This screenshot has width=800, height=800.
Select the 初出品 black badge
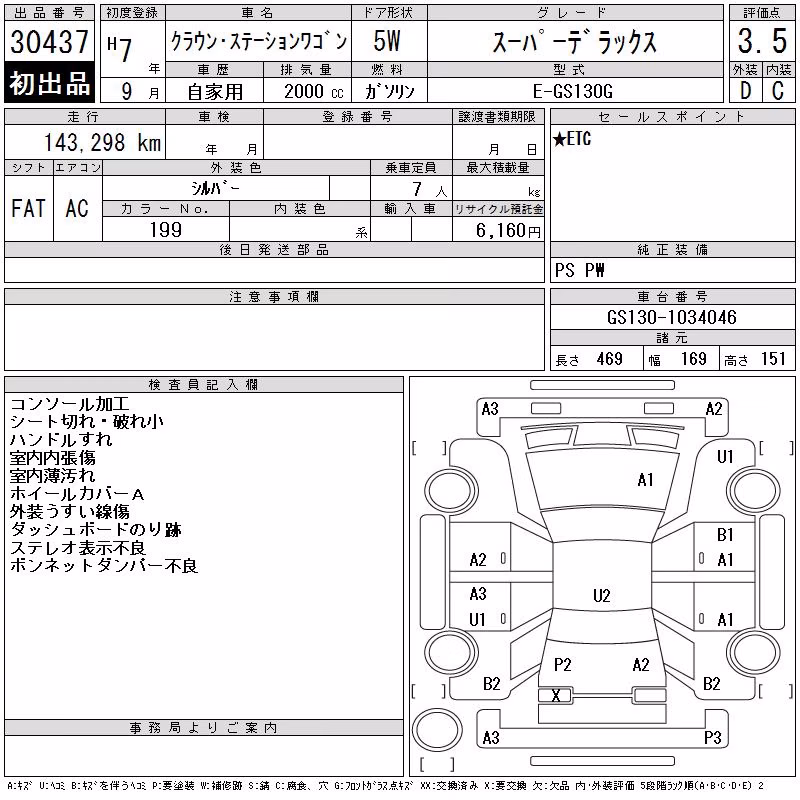[49, 83]
